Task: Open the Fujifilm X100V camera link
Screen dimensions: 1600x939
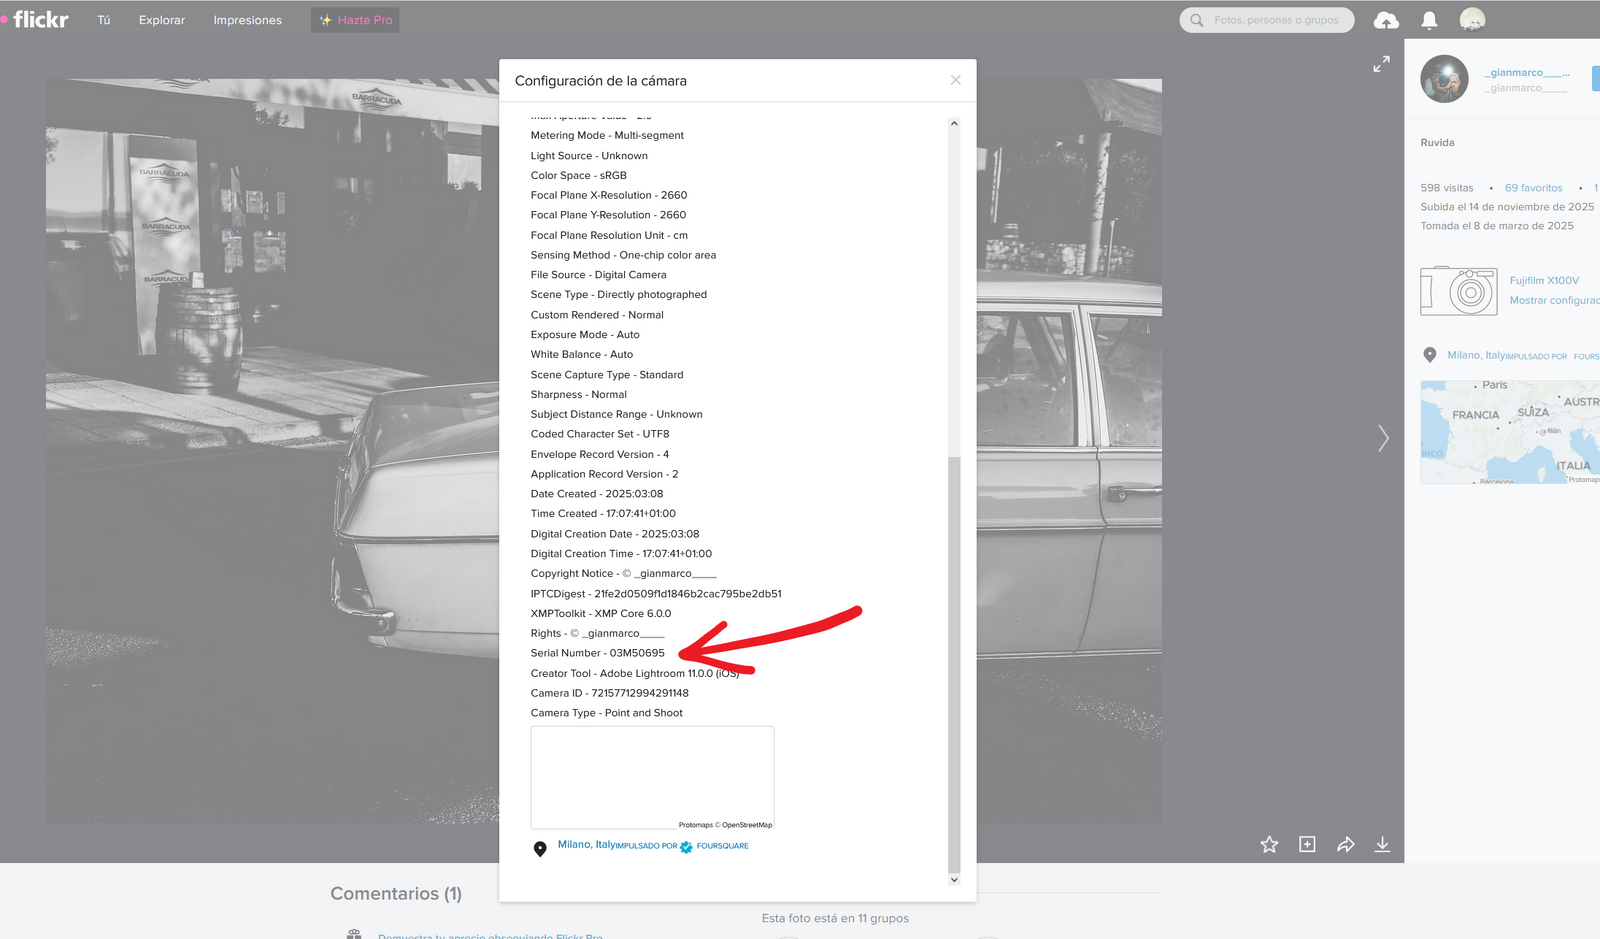Action: [x=1544, y=281]
